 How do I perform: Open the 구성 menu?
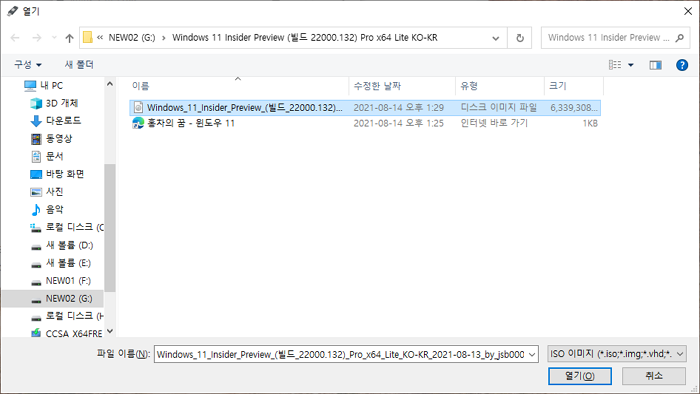point(28,65)
